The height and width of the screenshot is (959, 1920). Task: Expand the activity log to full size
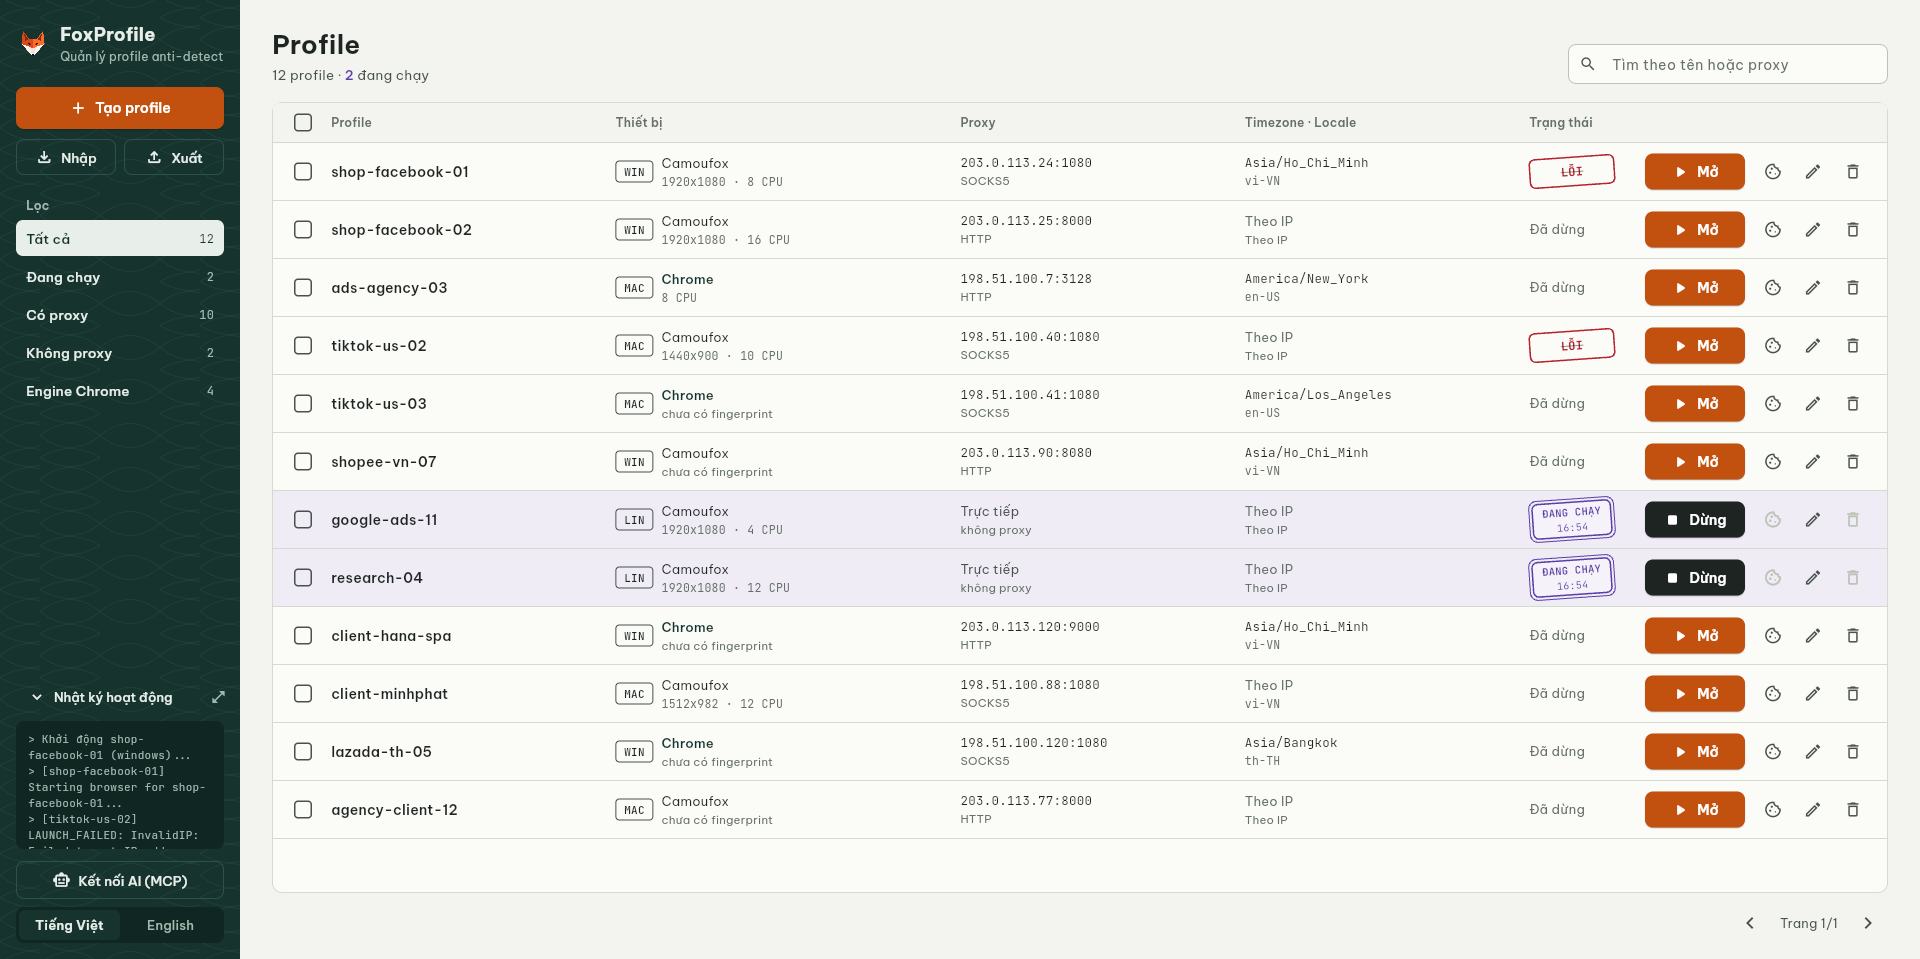click(218, 697)
